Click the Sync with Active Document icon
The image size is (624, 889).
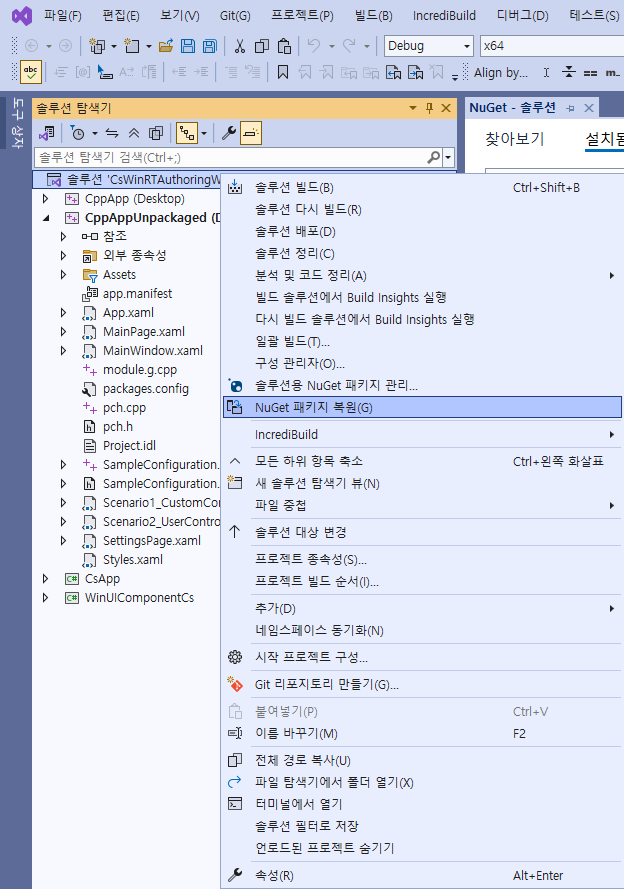112,133
